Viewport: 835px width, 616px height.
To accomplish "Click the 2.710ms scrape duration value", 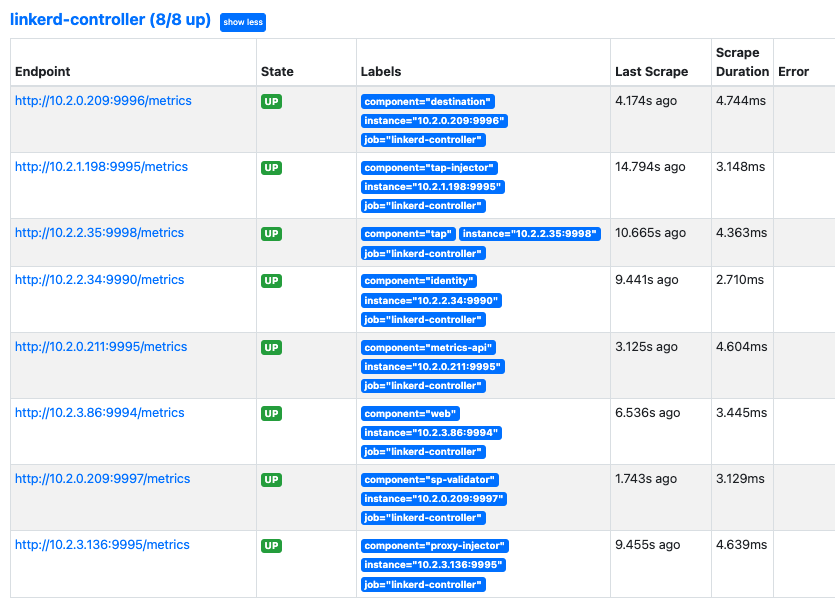I will pos(740,280).
